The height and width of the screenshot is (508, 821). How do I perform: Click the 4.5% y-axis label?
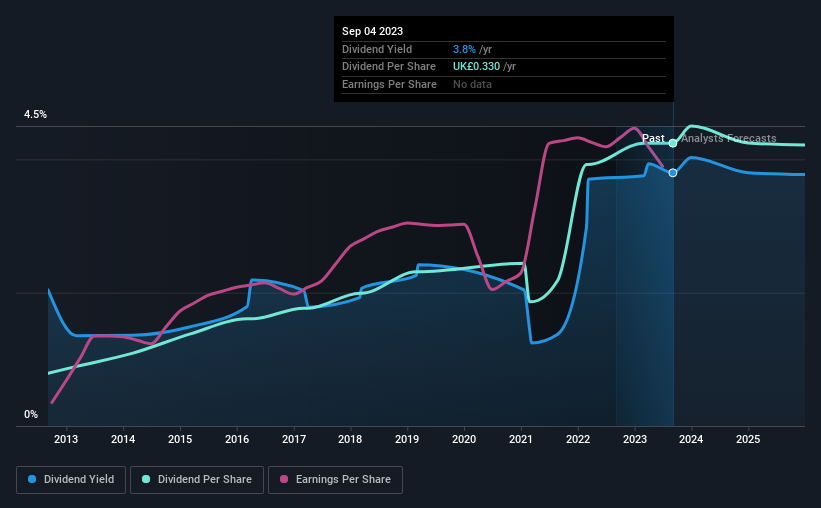pyautogui.click(x=36, y=114)
